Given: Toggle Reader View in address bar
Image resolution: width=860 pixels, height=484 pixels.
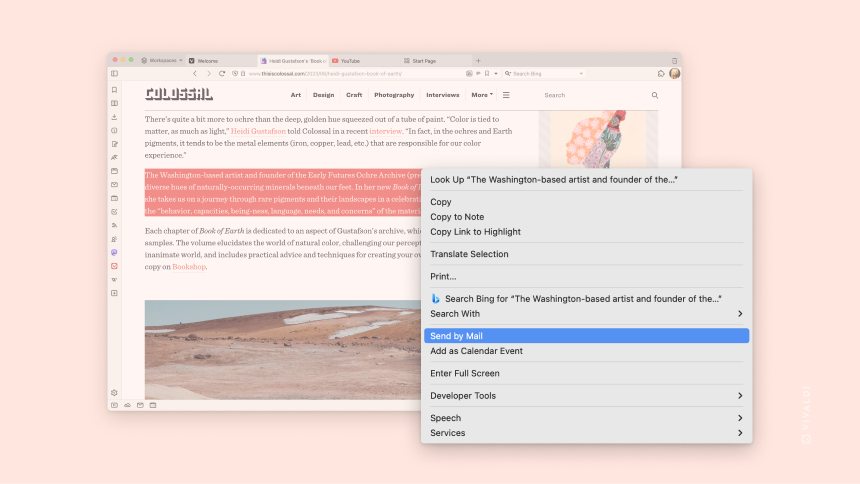Looking at the screenshot, I should coord(478,74).
